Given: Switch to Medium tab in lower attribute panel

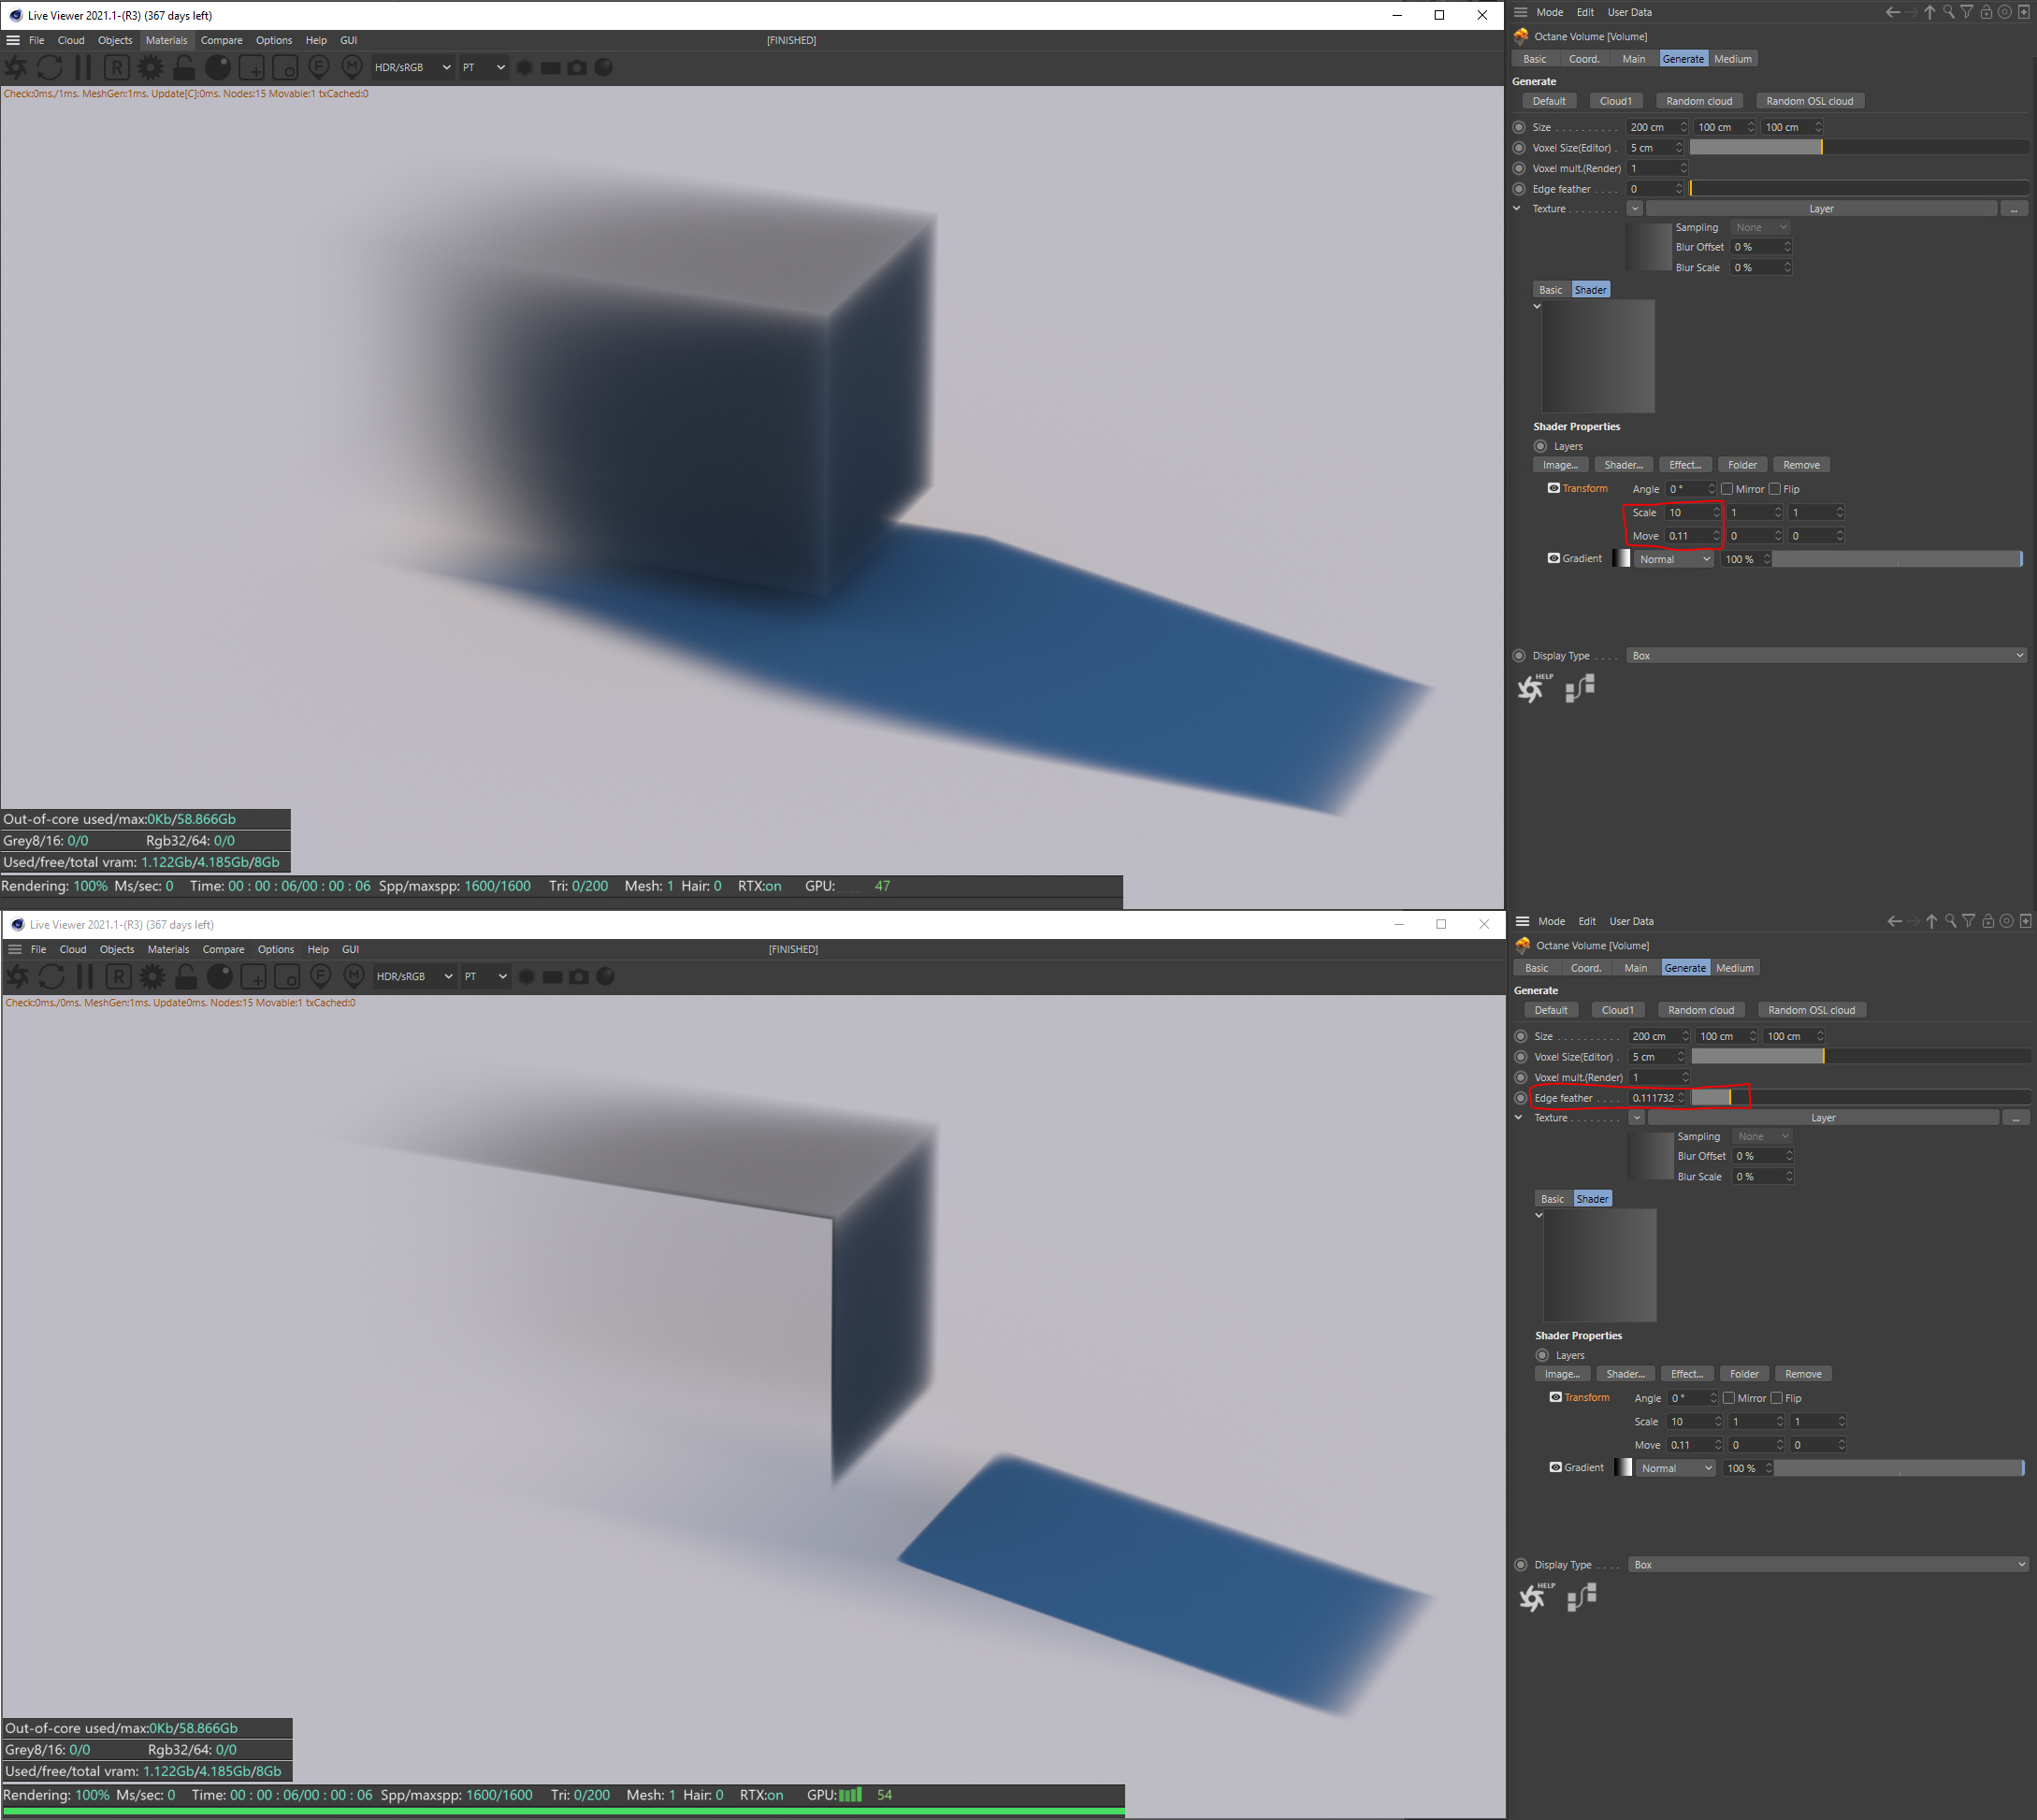Looking at the screenshot, I should (x=1735, y=968).
